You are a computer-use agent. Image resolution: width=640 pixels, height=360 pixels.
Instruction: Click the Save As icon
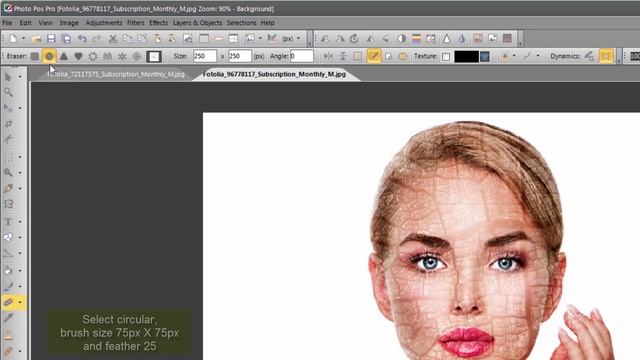(66, 39)
